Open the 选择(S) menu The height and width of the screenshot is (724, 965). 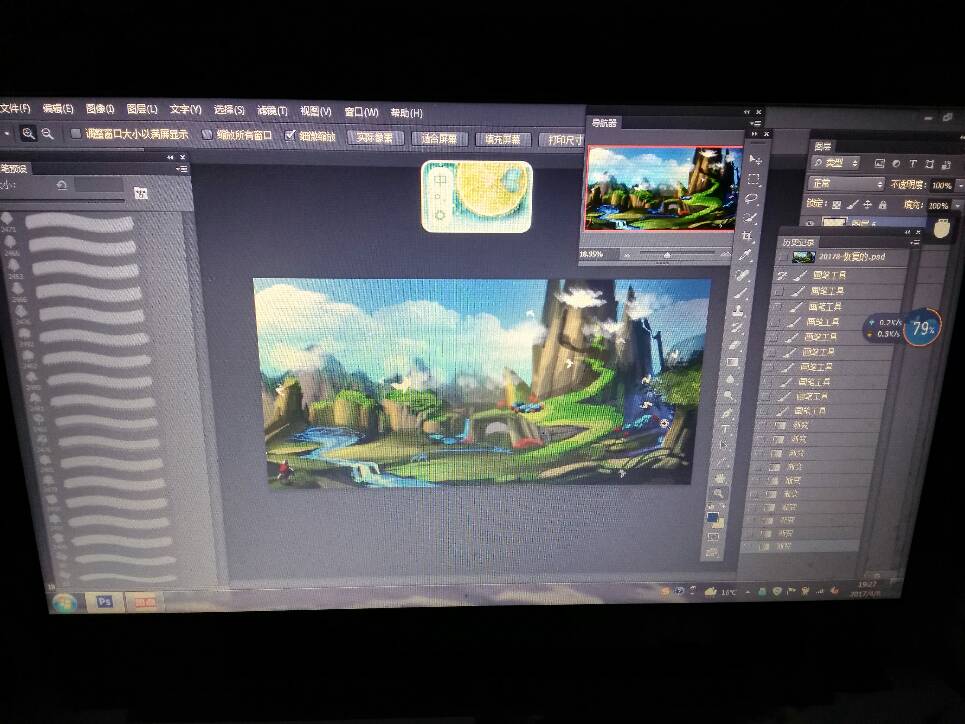pyautogui.click(x=229, y=110)
